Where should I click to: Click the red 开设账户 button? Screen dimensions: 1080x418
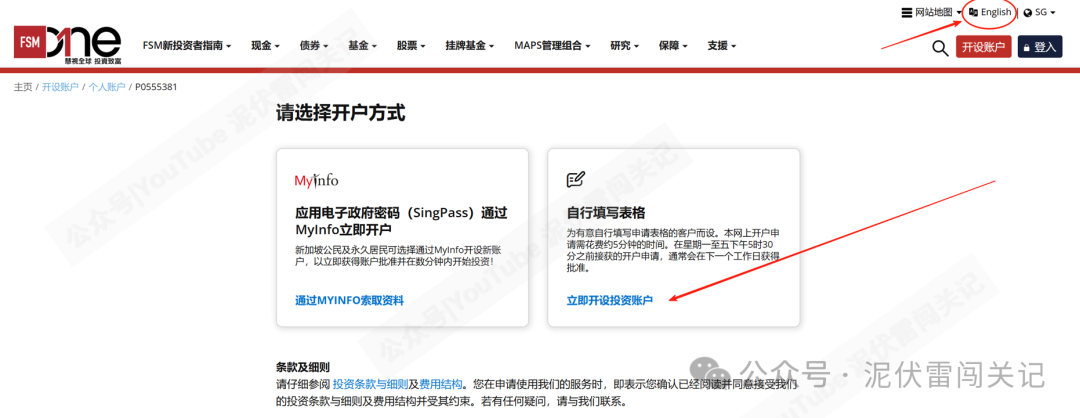pyautogui.click(x=984, y=47)
